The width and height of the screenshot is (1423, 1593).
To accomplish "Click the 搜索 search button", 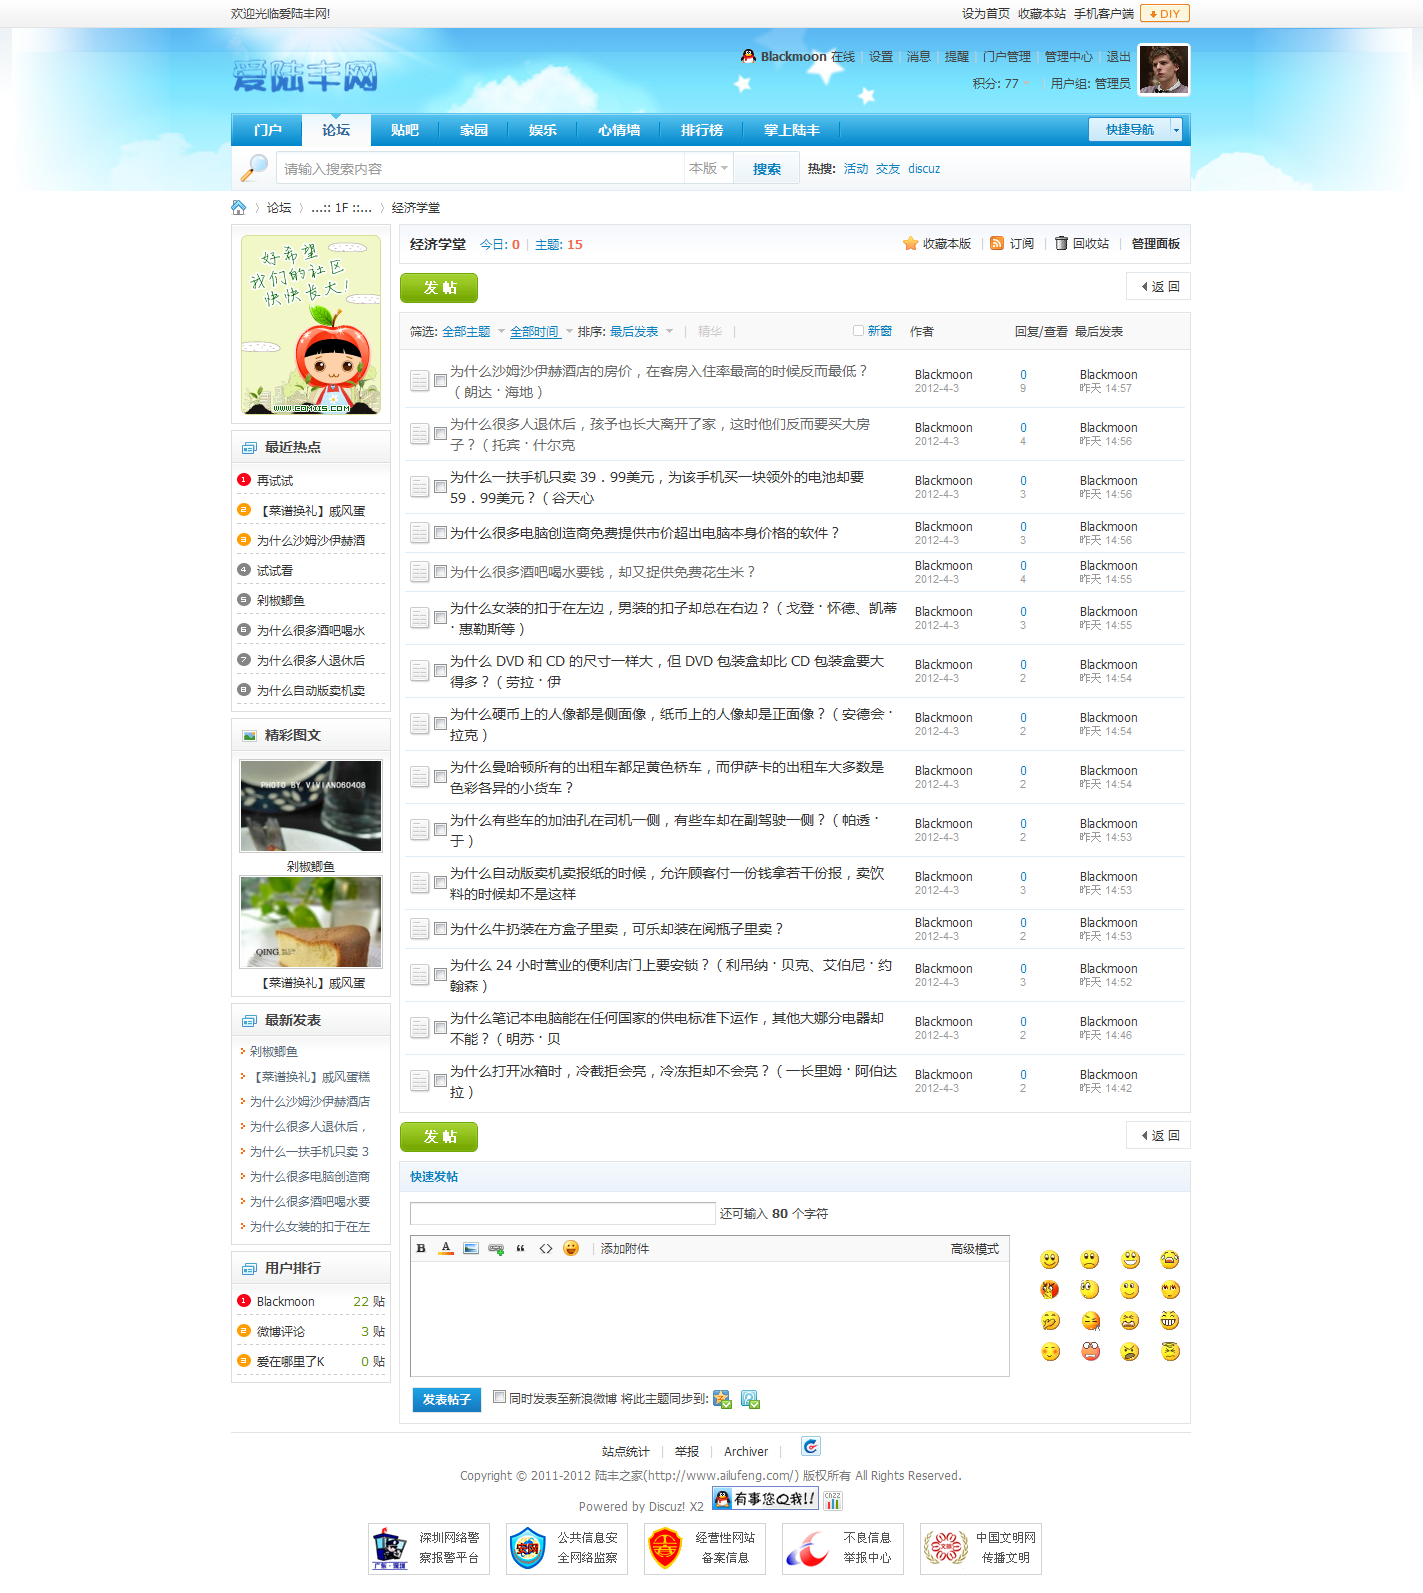I will coord(767,169).
